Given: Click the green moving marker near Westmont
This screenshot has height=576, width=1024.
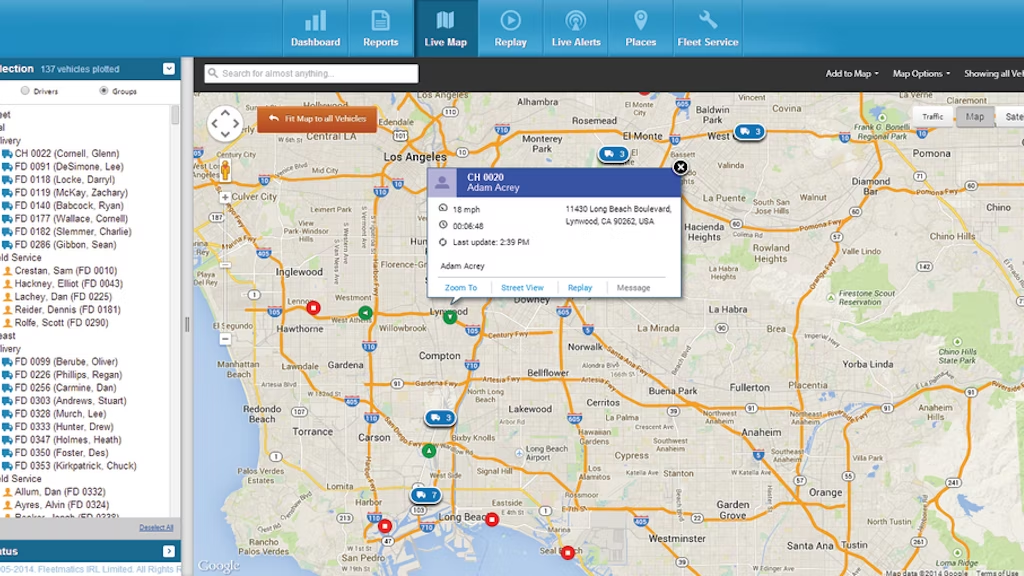Looking at the screenshot, I should click(365, 313).
